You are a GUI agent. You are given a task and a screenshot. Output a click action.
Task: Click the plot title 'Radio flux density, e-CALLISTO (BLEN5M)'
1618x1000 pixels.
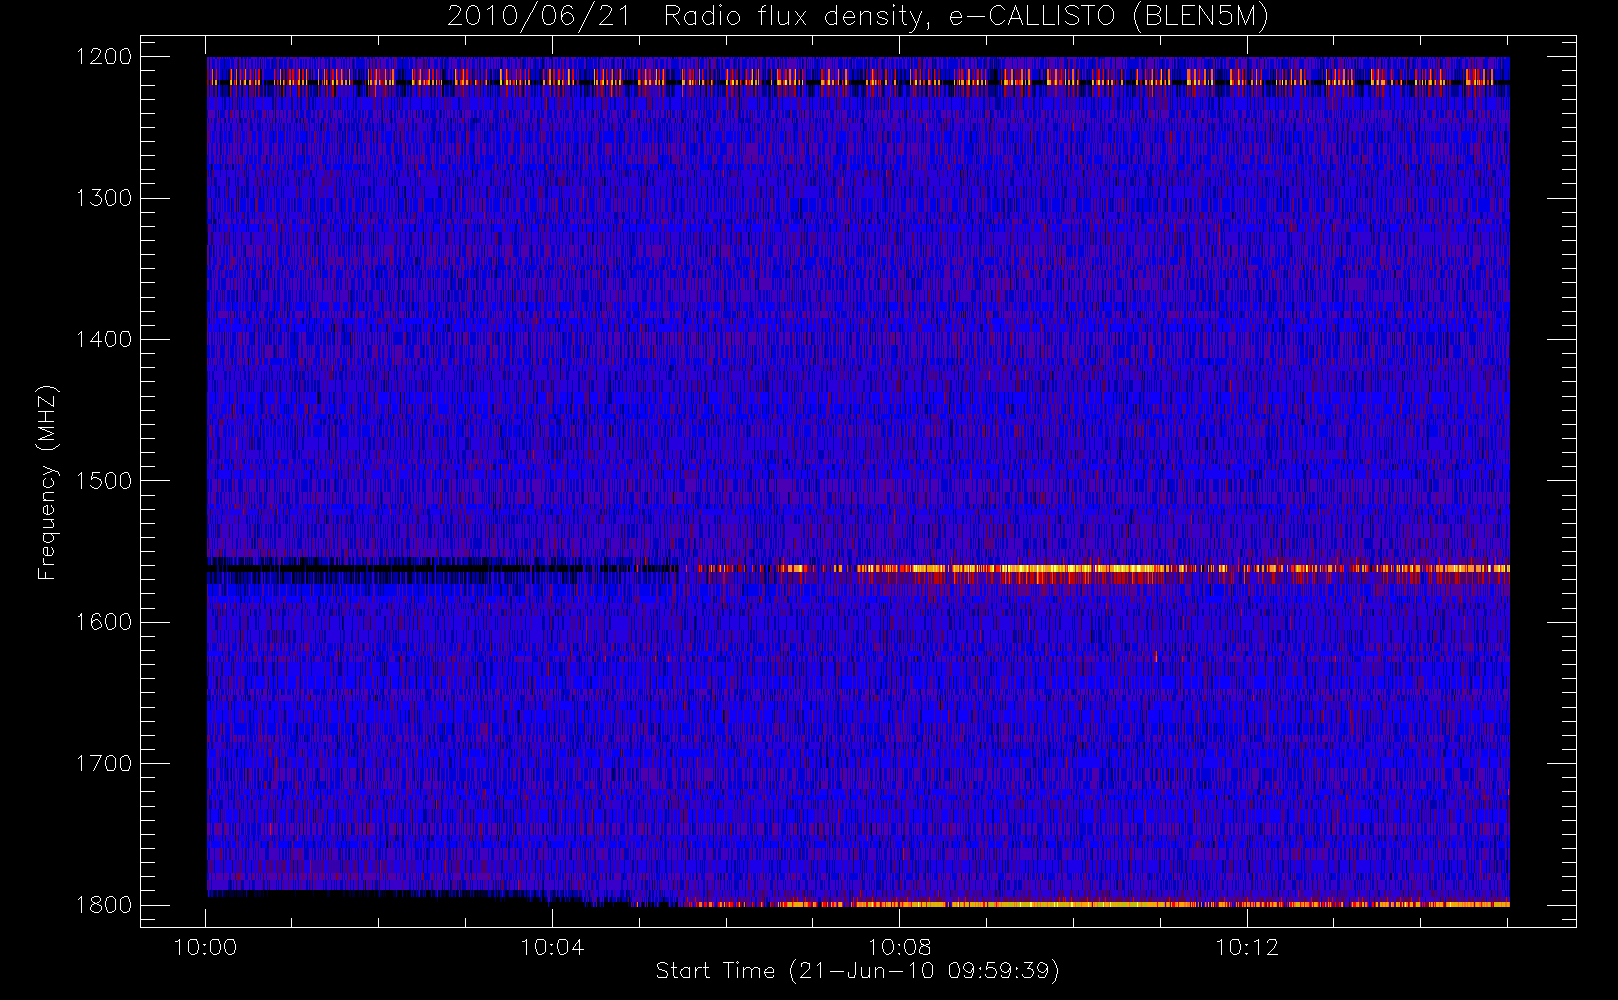[x=966, y=17]
